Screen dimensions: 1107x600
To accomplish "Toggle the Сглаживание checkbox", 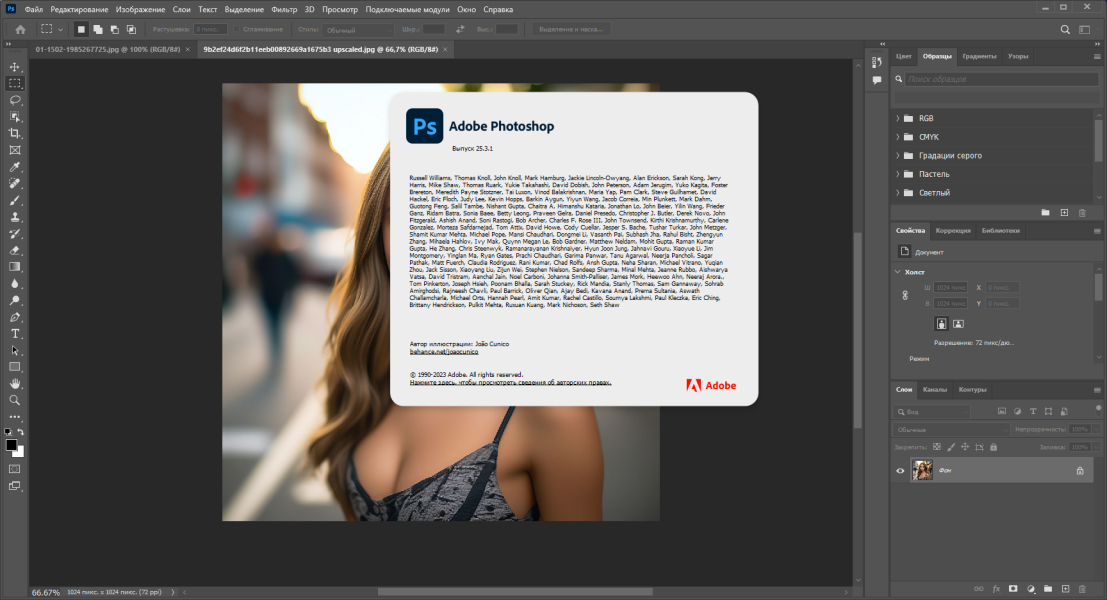I will [x=237, y=30].
